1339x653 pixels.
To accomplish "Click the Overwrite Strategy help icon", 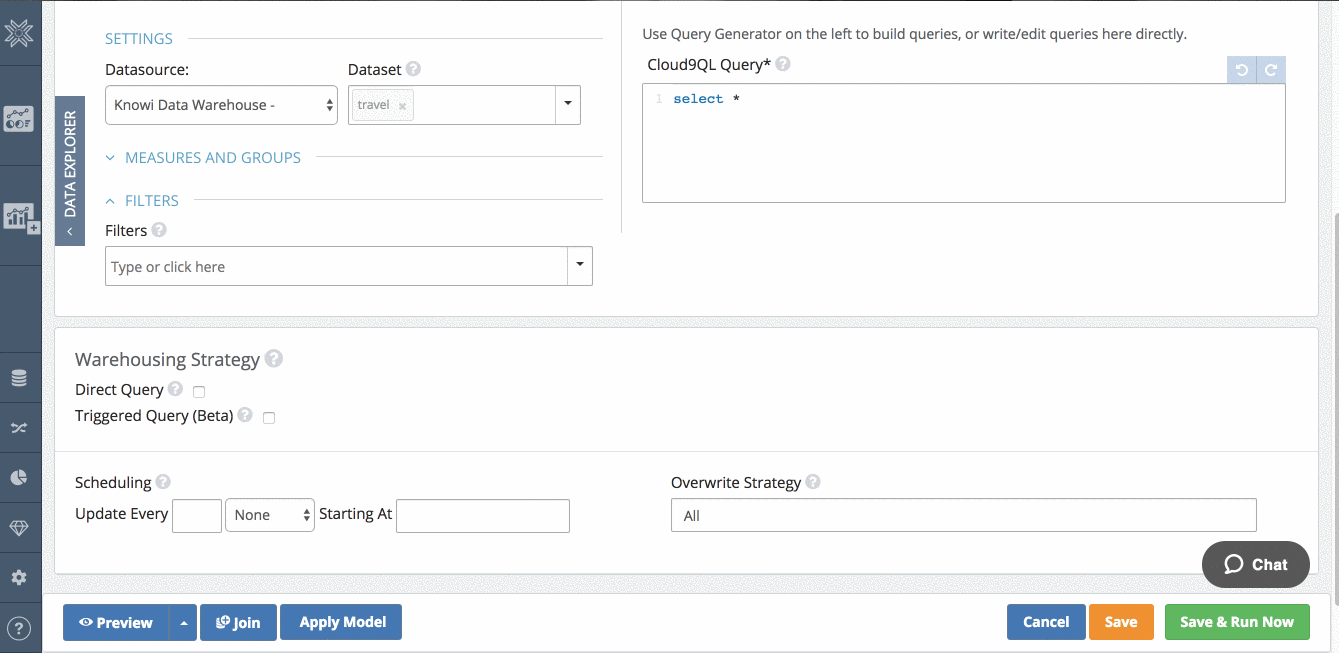I will (x=813, y=482).
